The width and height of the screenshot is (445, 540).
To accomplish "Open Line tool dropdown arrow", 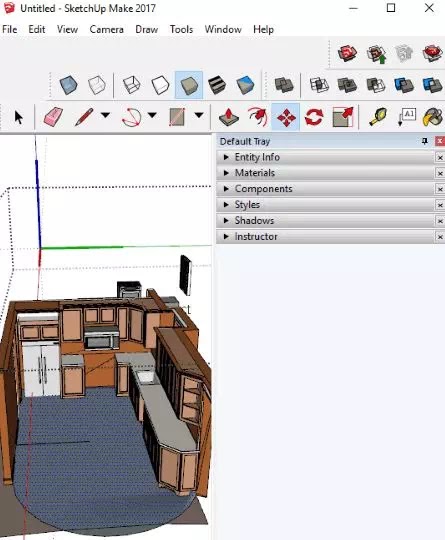I will (105, 115).
